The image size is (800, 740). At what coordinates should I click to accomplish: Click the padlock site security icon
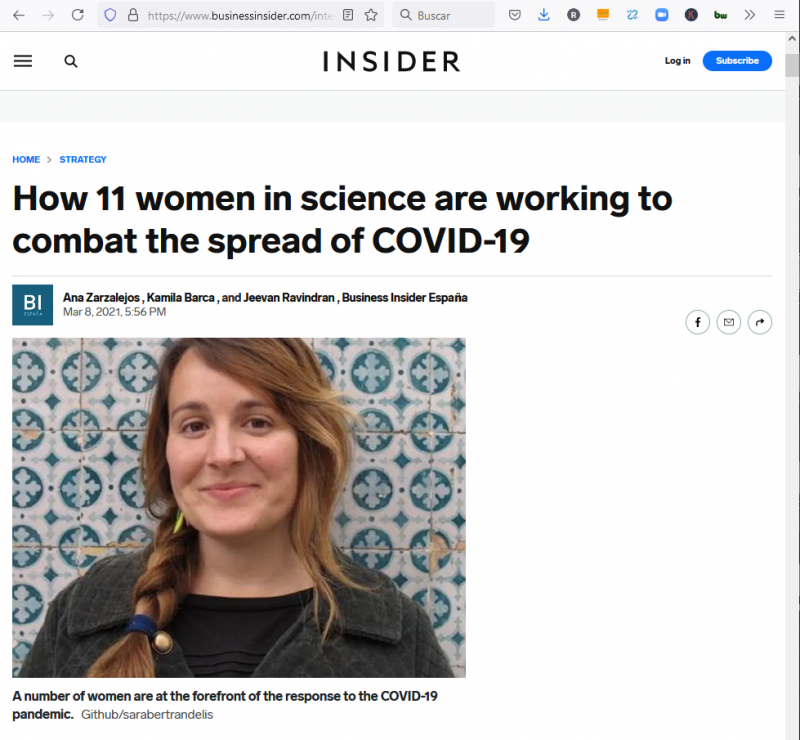133,15
